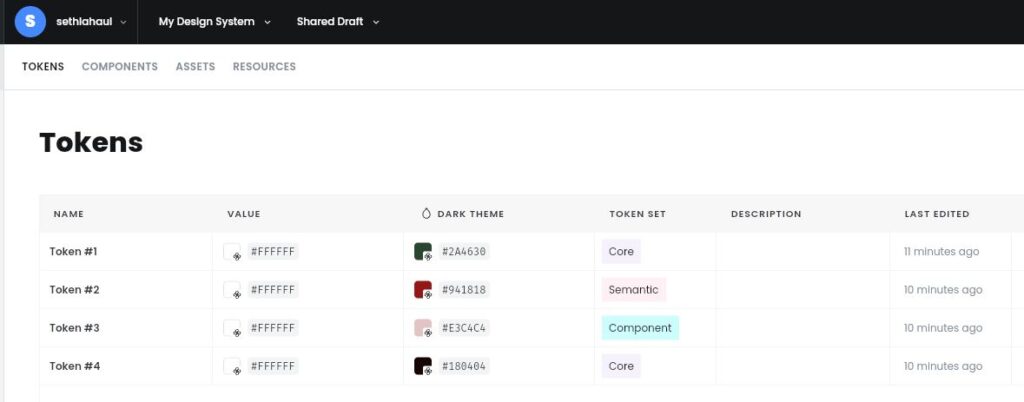Click the droplet icon beside Dark Theme
Viewport: 1024px width, 402px height.
click(426, 214)
